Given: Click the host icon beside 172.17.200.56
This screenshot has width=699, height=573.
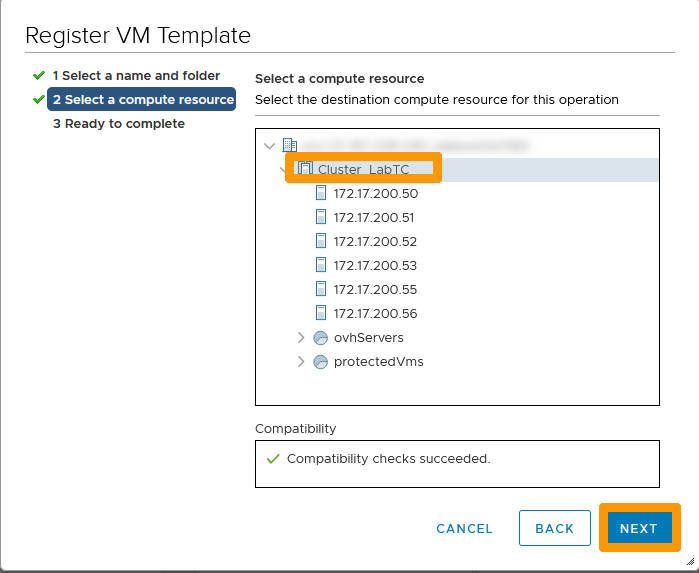Looking at the screenshot, I should [321, 313].
